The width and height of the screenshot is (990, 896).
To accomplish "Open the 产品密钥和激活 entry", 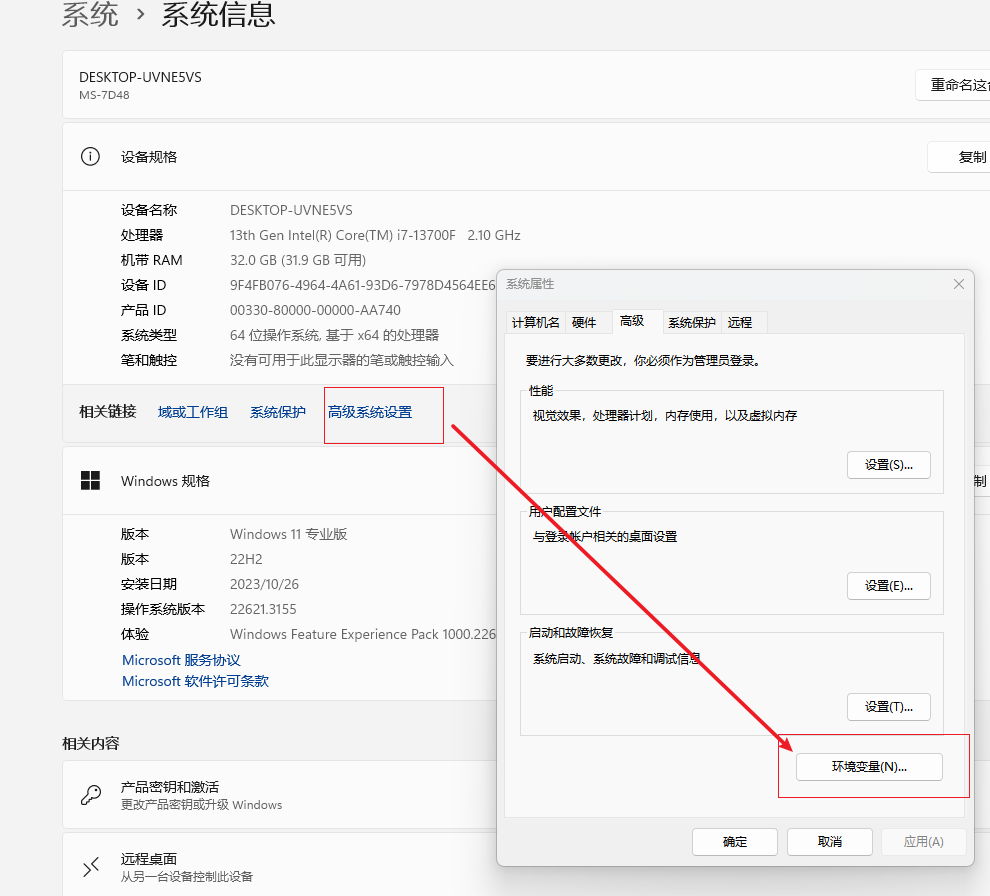I will (x=279, y=794).
